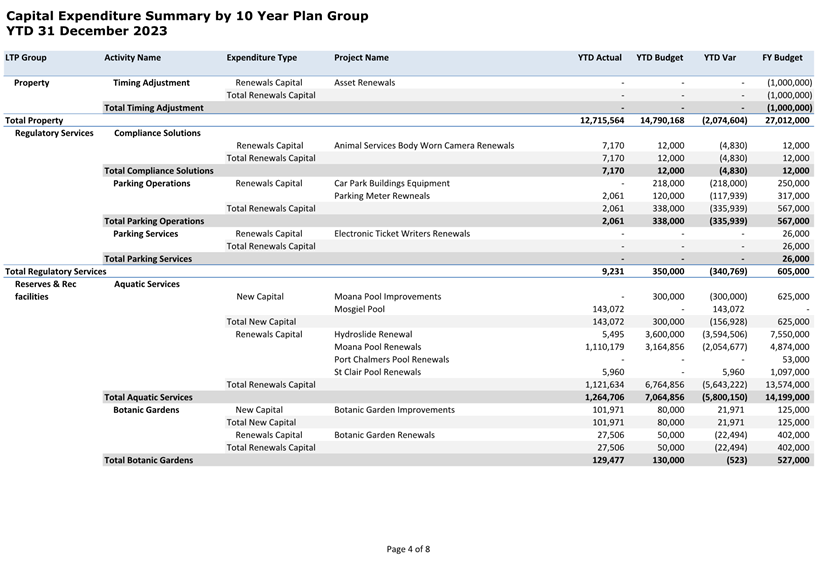Viewport: 817px width, 578px height.
Task: Click 'Botanic Garden Improvements' project
Action: (394, 410)
